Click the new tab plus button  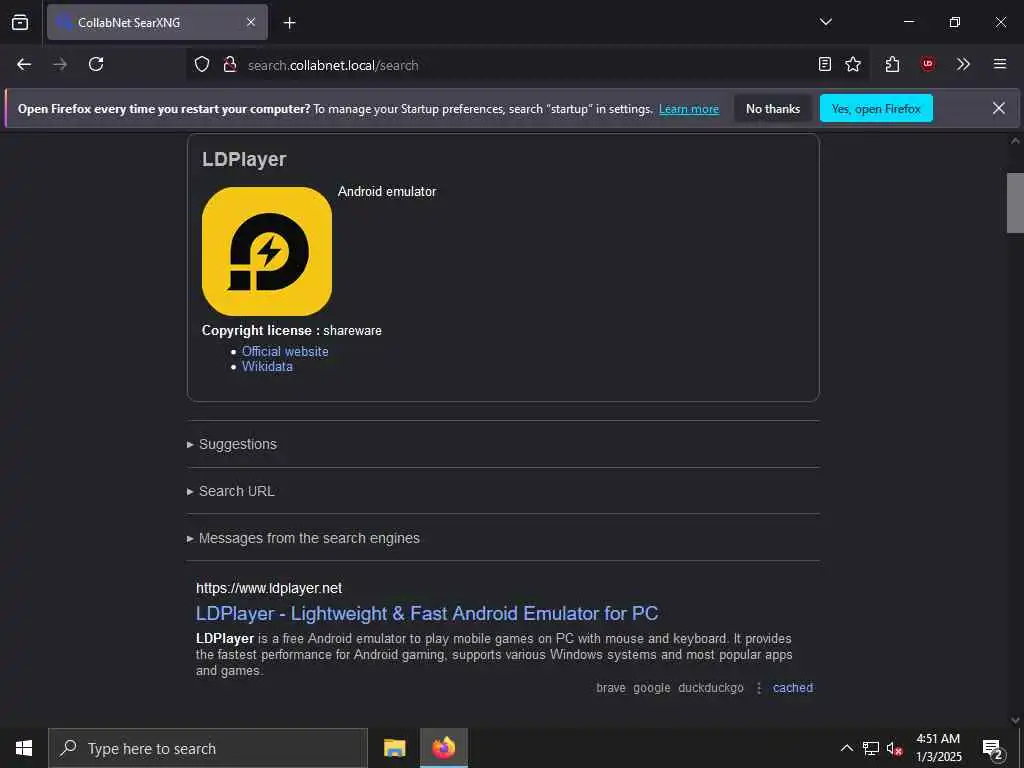pos(289,23)
